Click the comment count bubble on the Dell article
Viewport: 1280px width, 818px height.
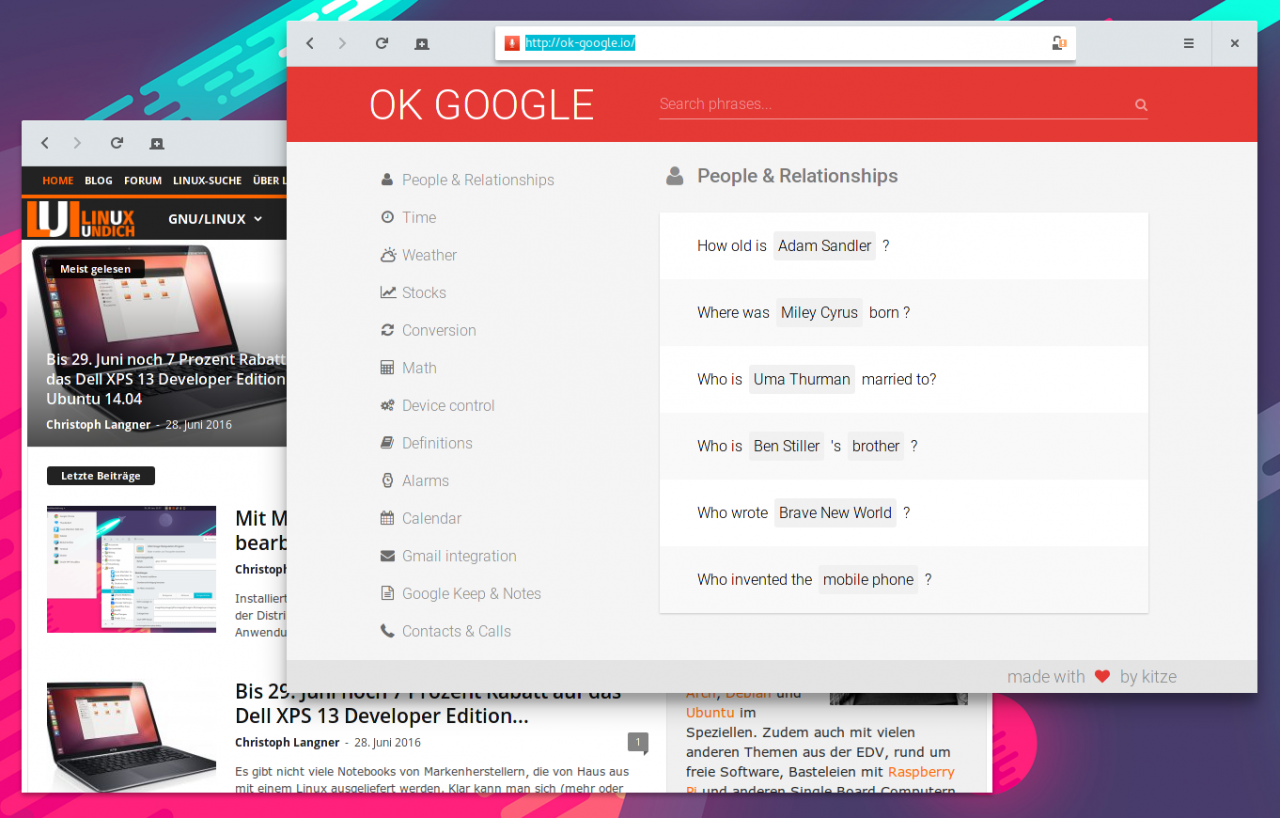[x=637, y=742]
